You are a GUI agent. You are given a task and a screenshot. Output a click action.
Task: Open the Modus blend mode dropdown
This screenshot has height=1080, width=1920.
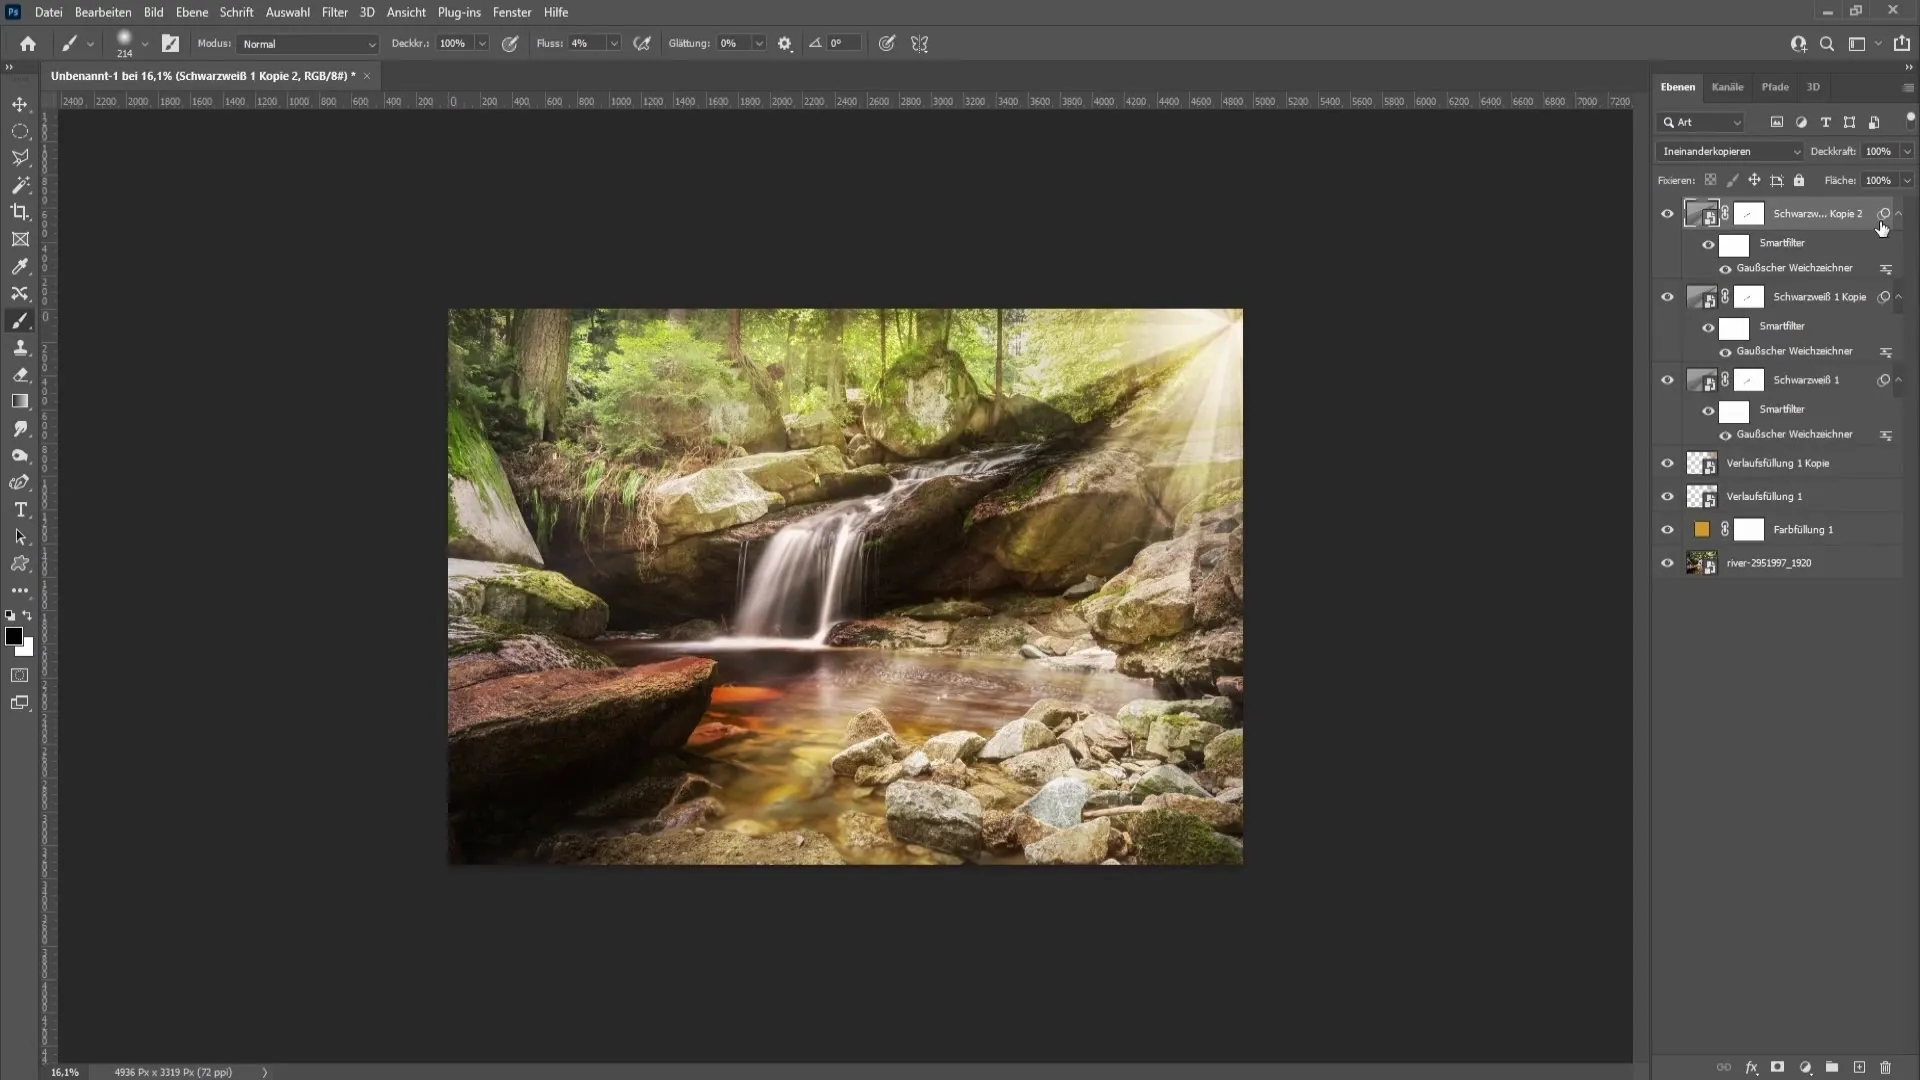305,44
